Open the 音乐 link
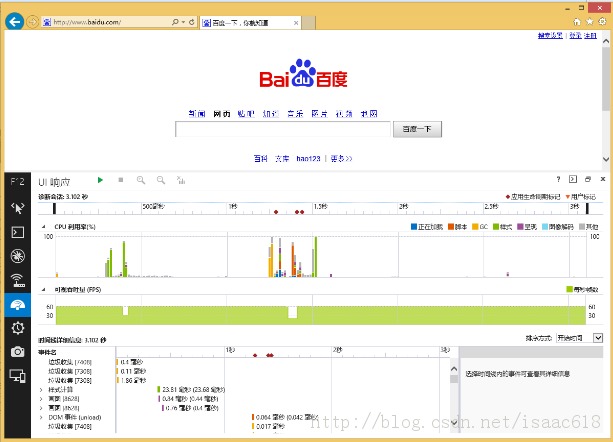 [x=295, y=114]
